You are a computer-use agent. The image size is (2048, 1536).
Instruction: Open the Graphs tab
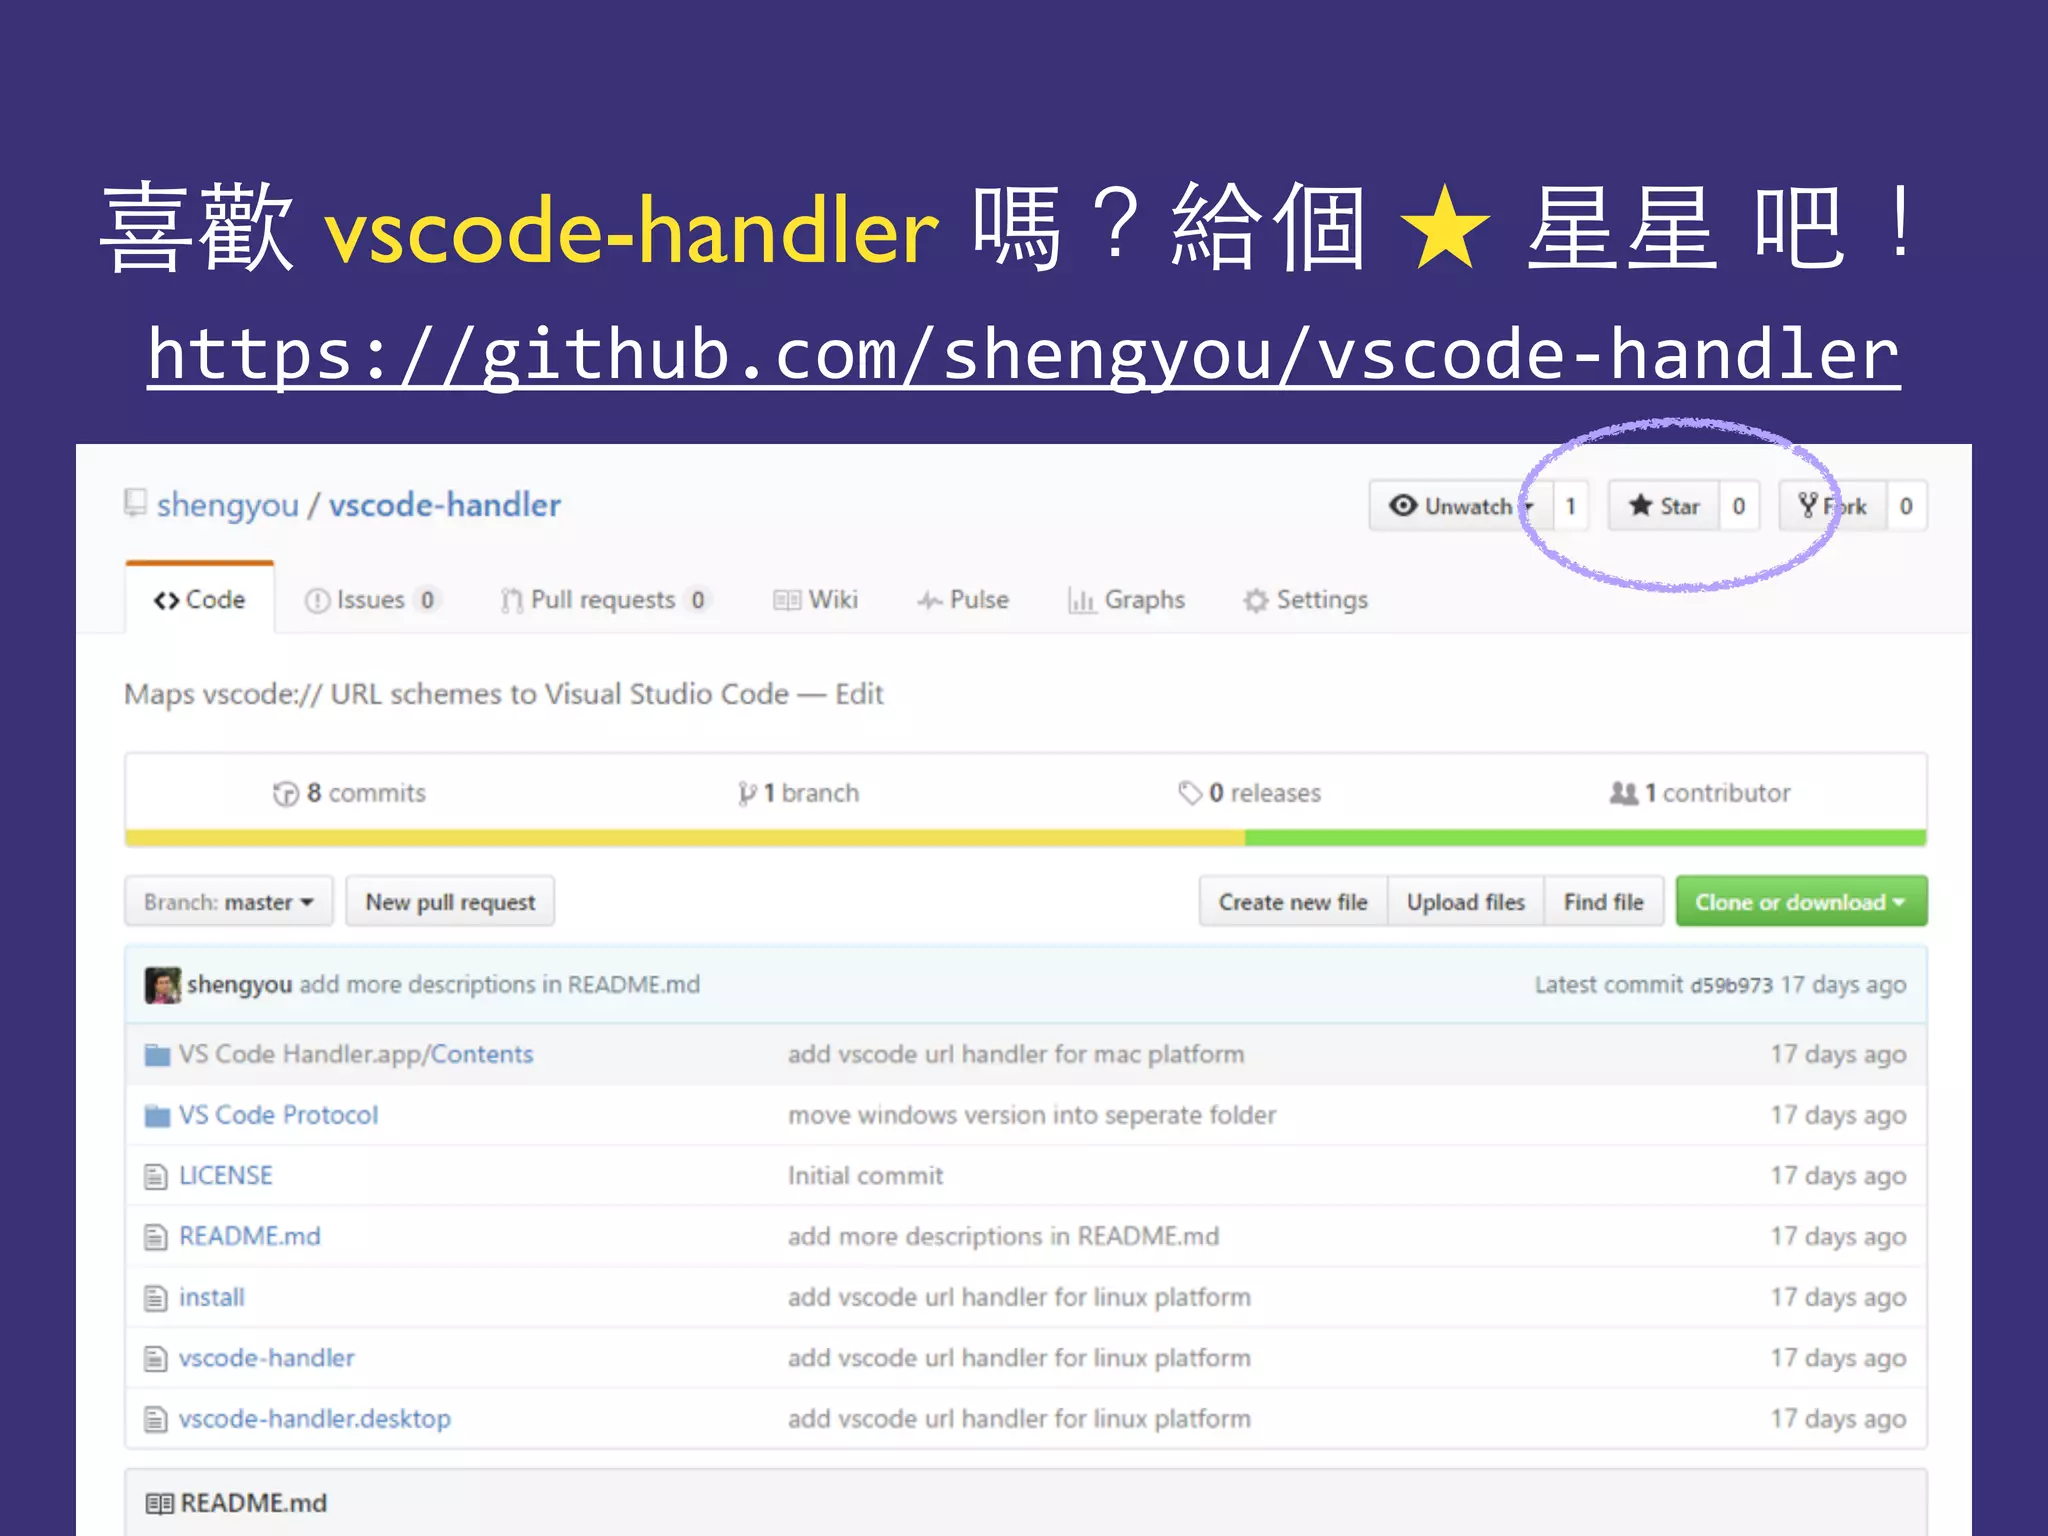point(1126,599)
